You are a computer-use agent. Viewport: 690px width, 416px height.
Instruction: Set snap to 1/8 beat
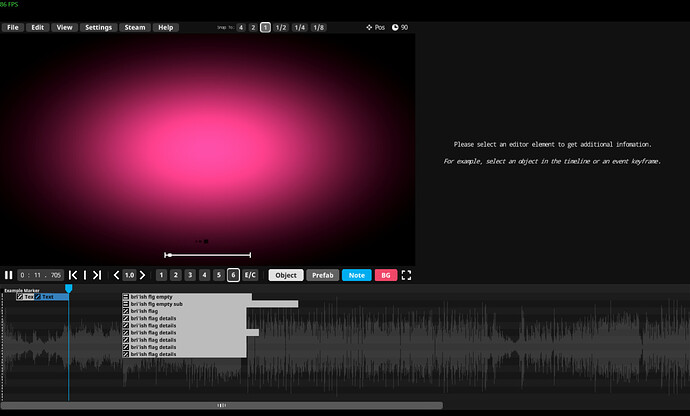tap(318, 28)
